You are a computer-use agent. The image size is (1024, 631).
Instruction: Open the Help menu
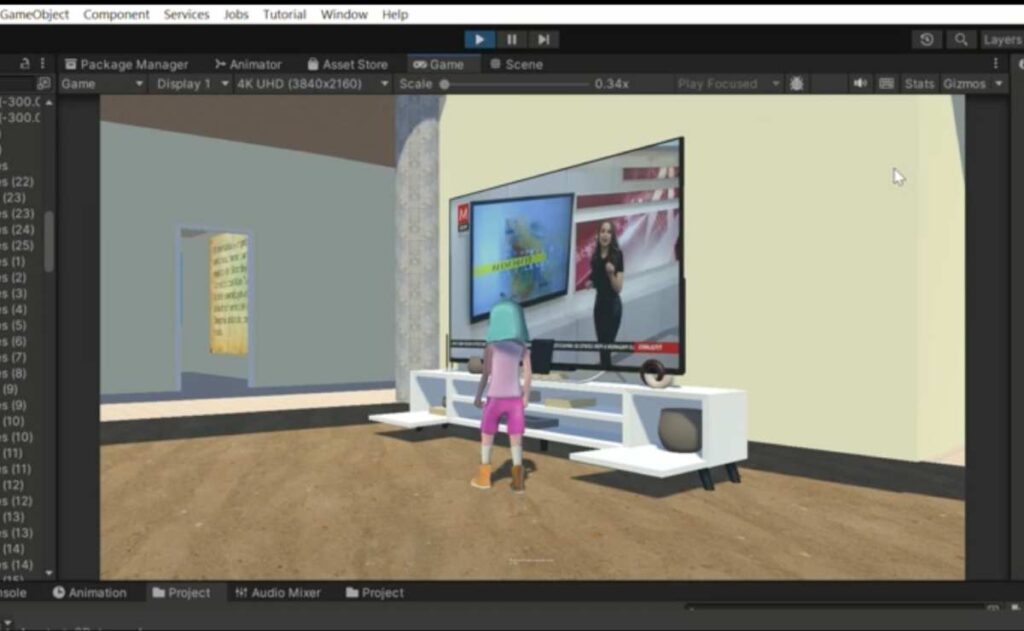[x=394, y=14]
